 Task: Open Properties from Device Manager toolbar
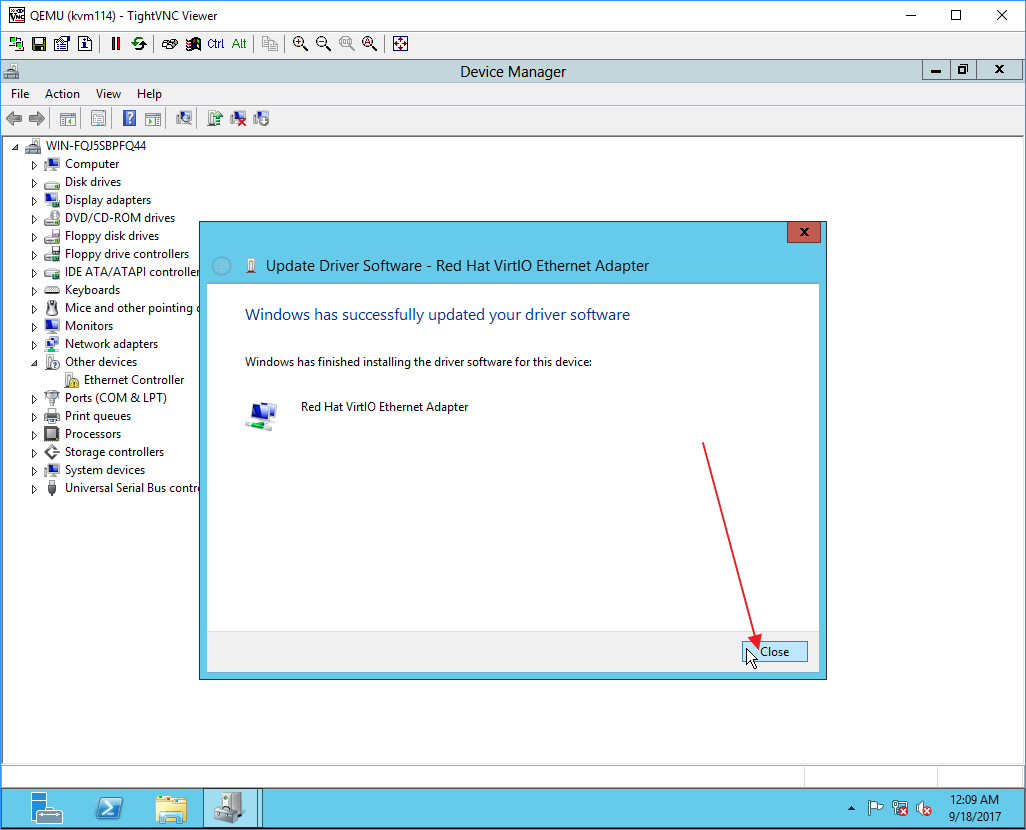click(98, 118)
